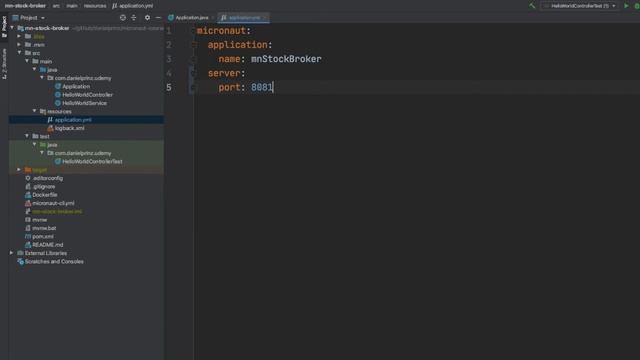Click the Scratches and Consoles icon
The image size is (640, 360).
[x=20, y=262]
